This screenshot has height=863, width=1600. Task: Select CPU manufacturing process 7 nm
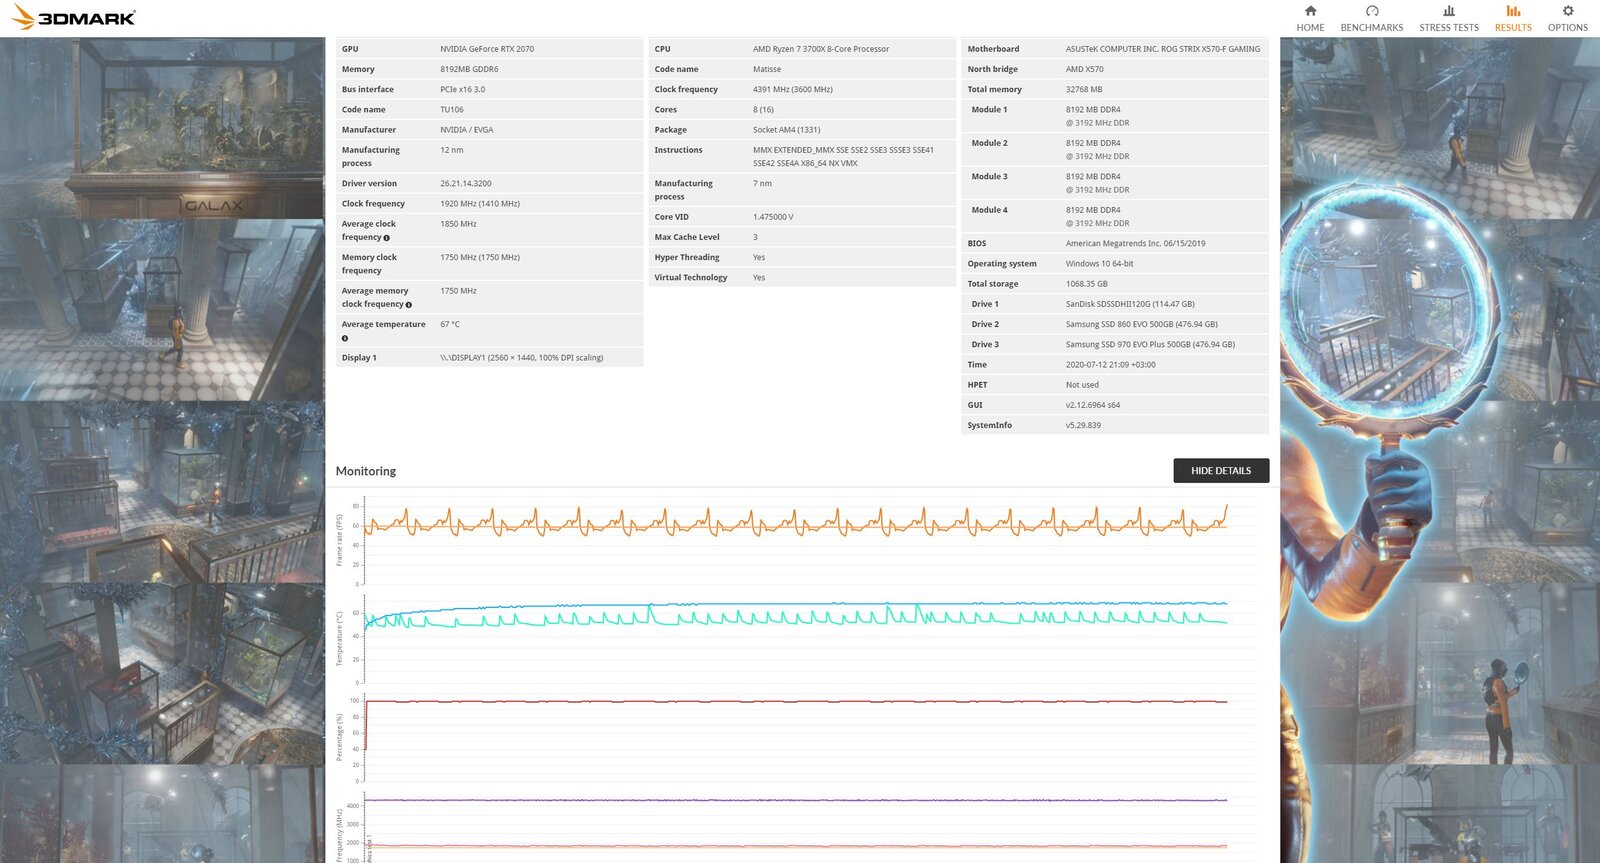pyautogui.click(x=762, y=184)
